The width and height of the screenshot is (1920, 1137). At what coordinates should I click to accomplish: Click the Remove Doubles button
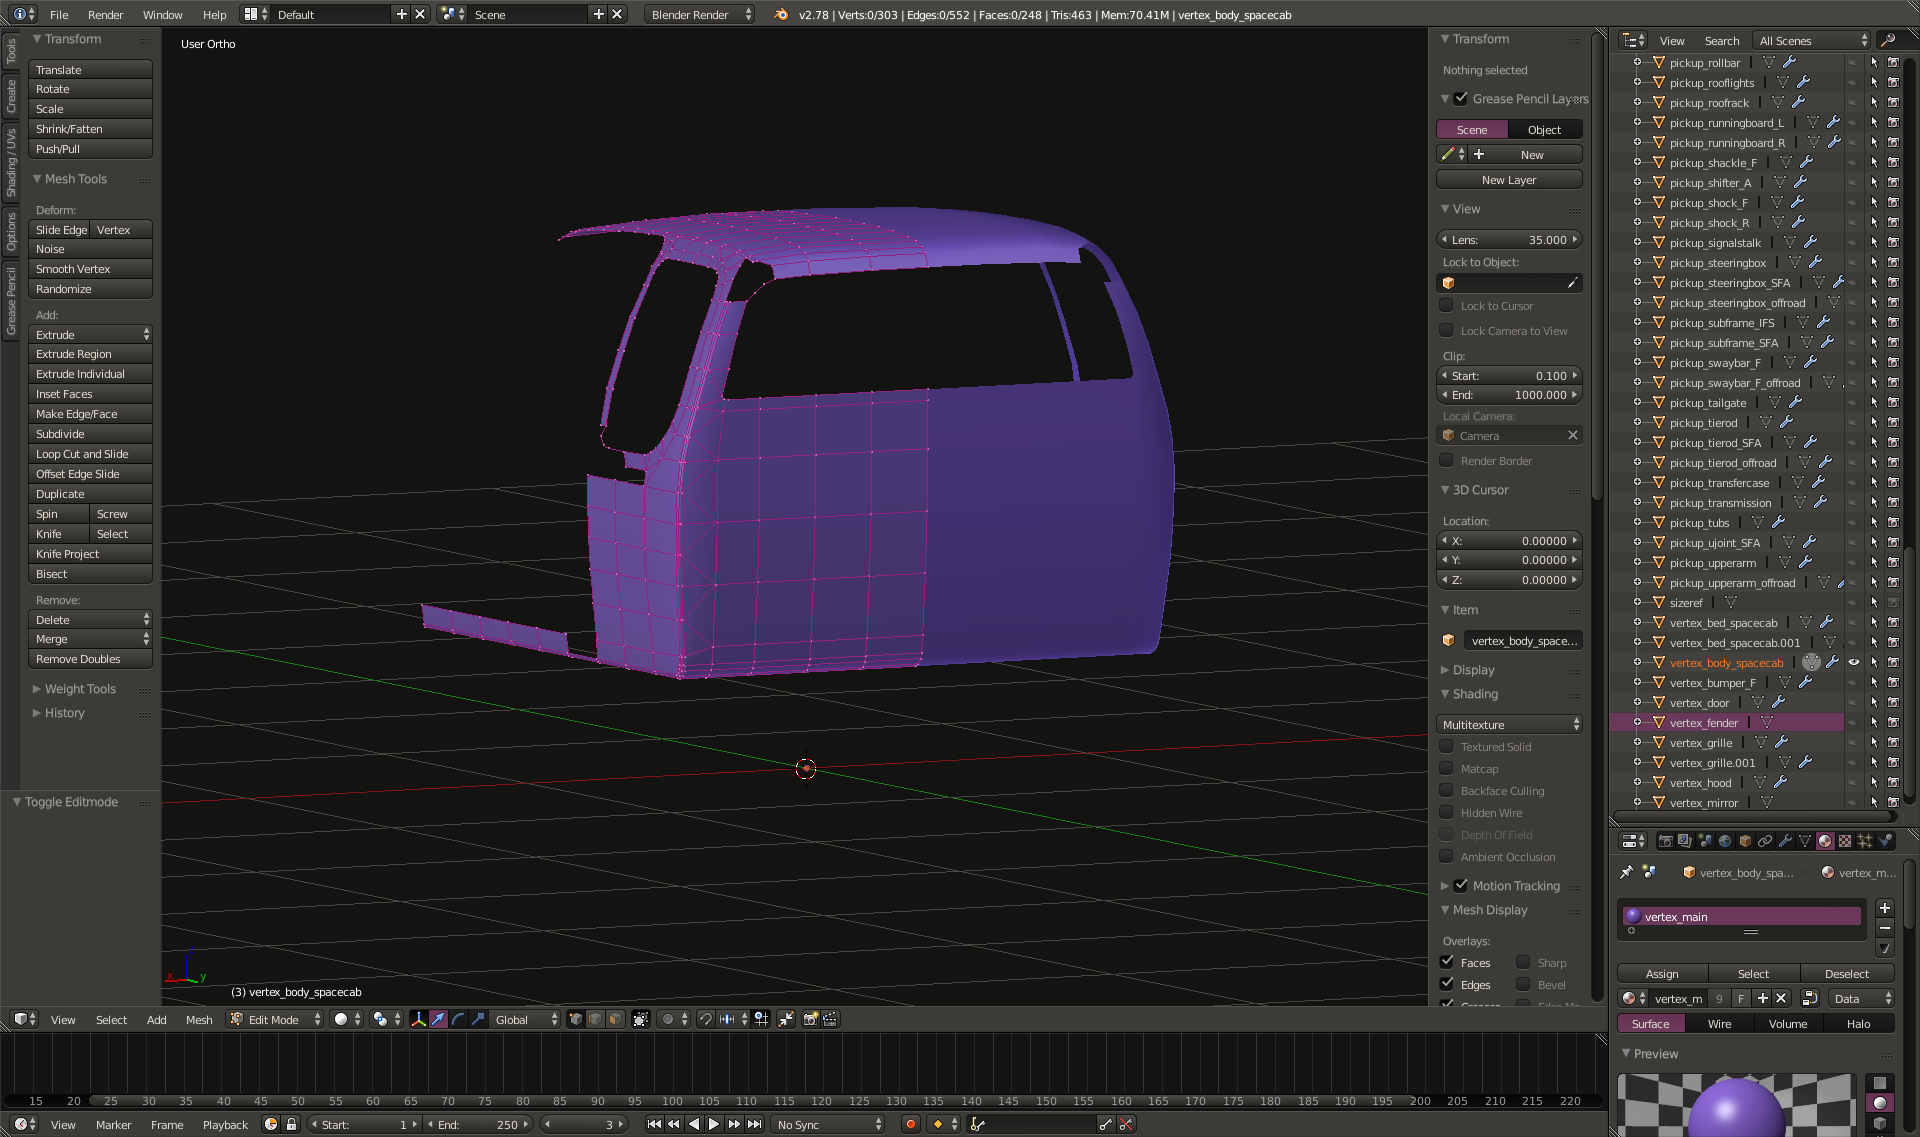(90, 659)
